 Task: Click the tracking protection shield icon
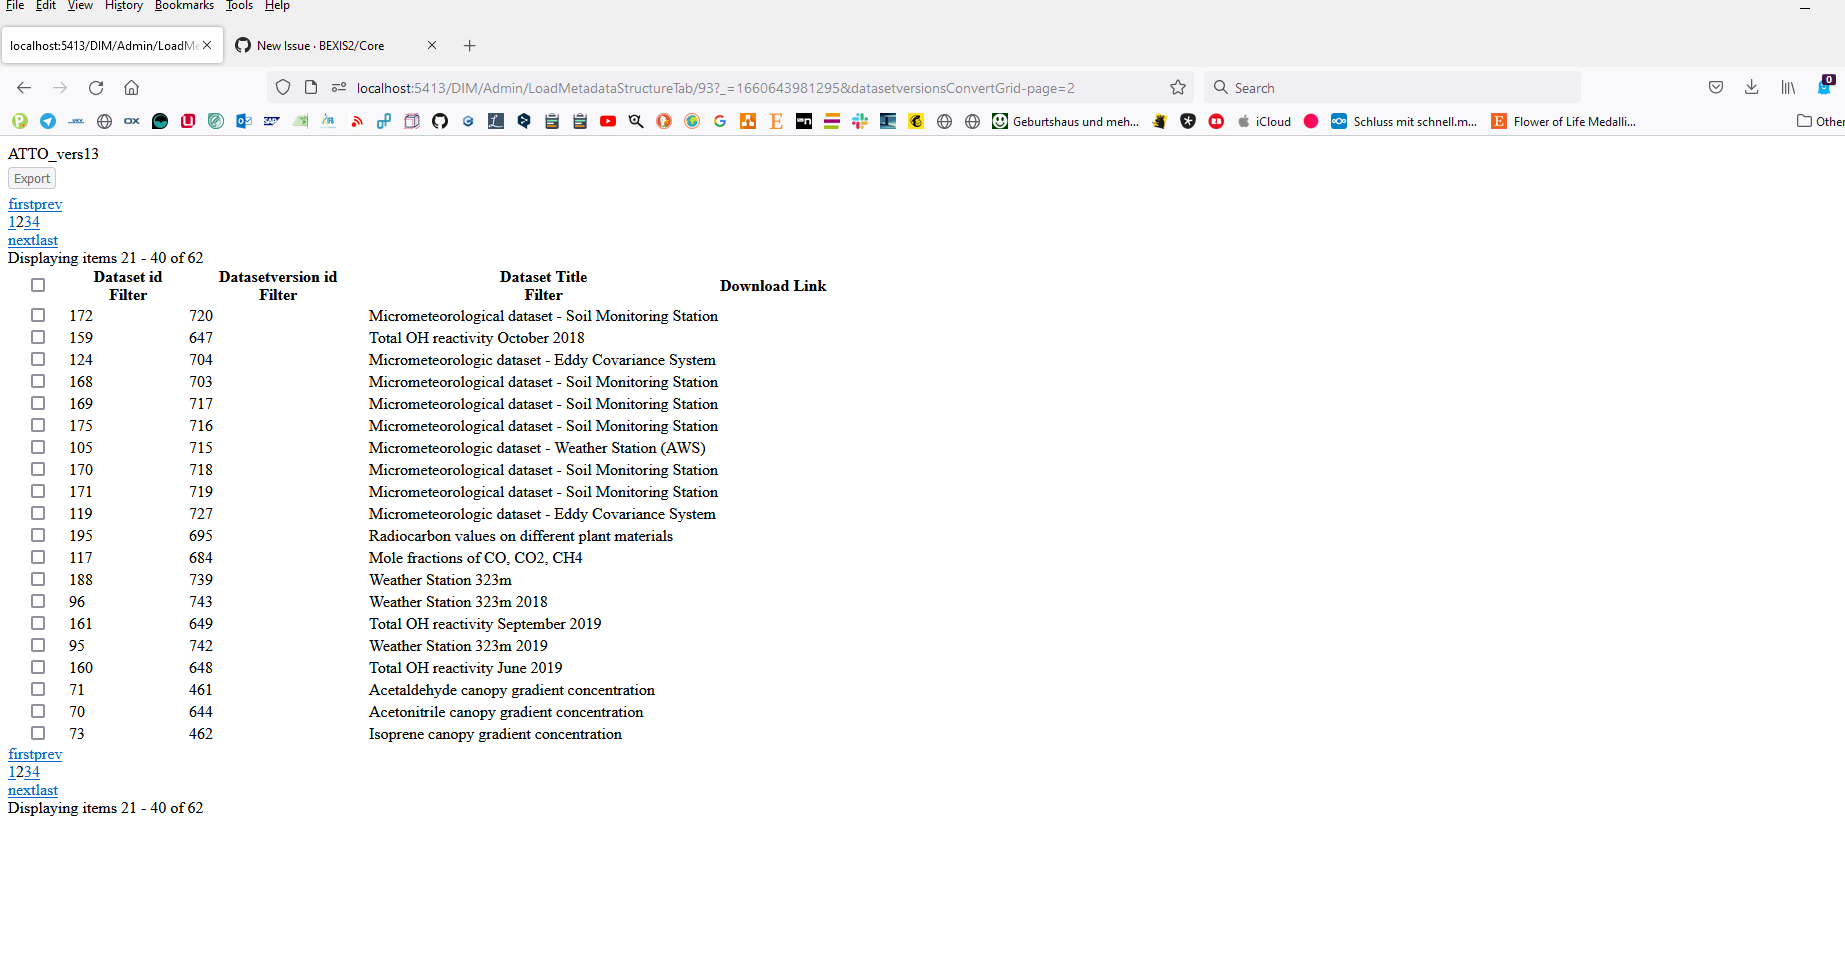(283, 88)
